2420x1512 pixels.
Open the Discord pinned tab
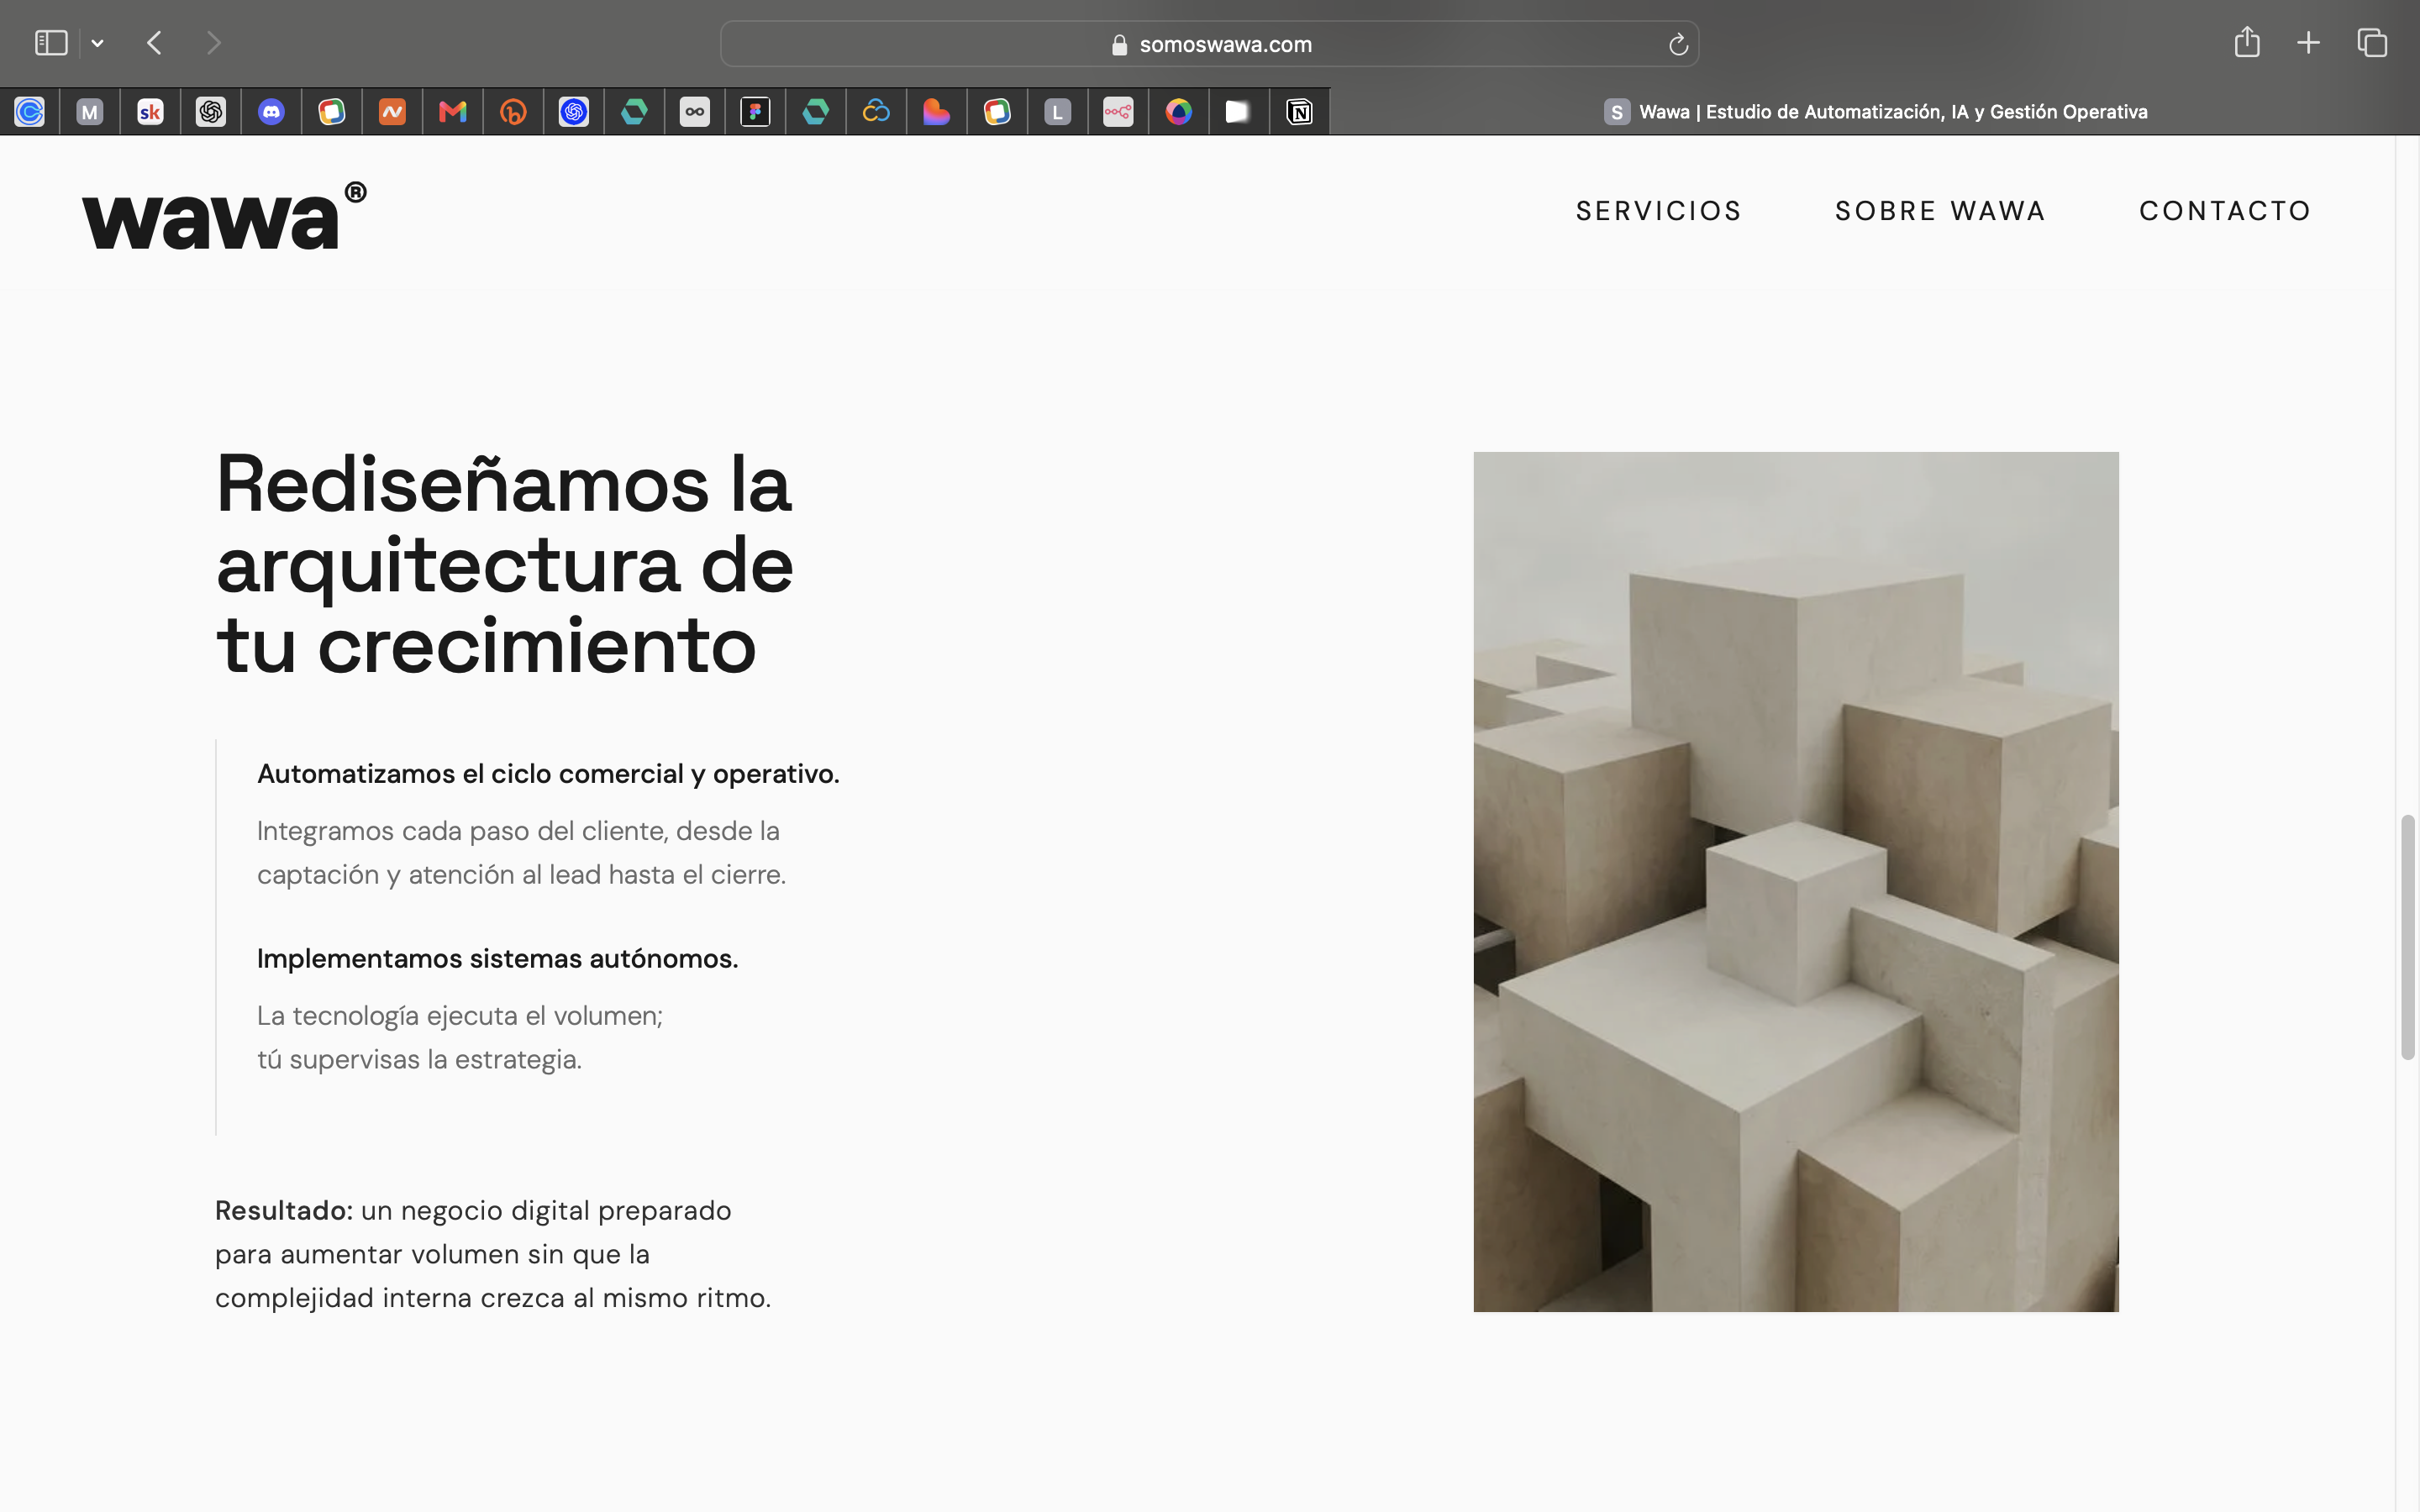[x=271, y=112]
